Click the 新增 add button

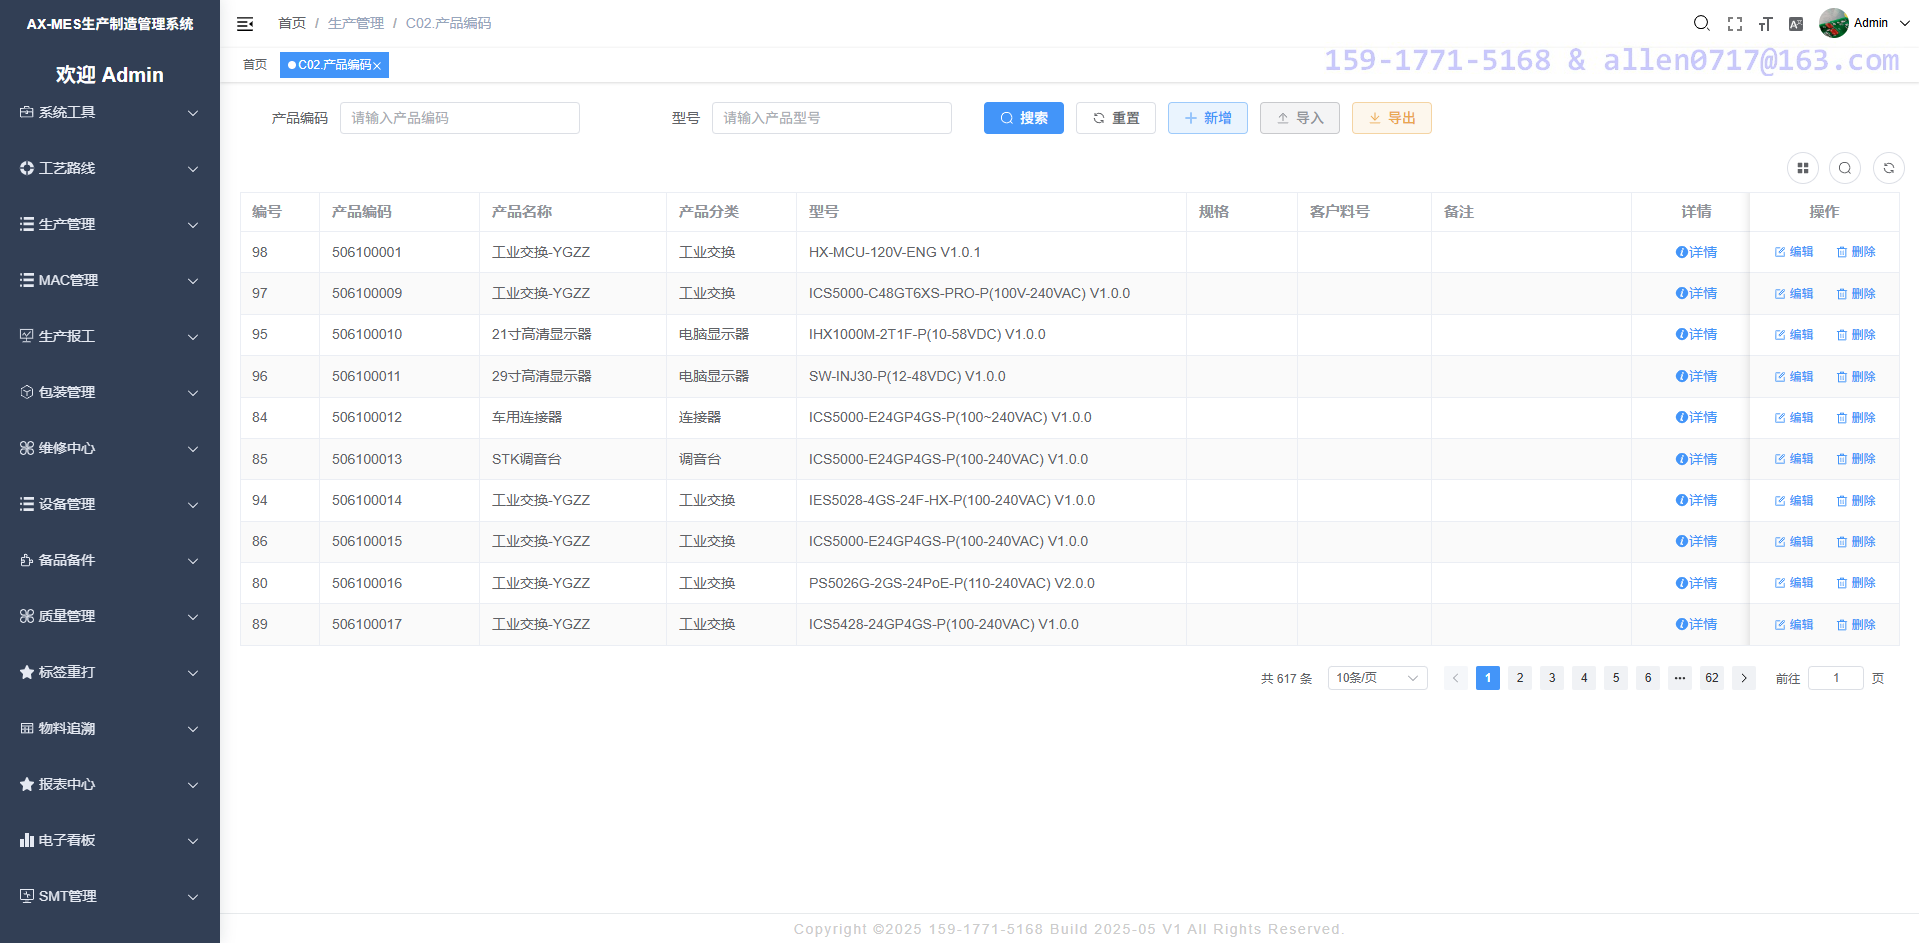[x=1208, y=118]
